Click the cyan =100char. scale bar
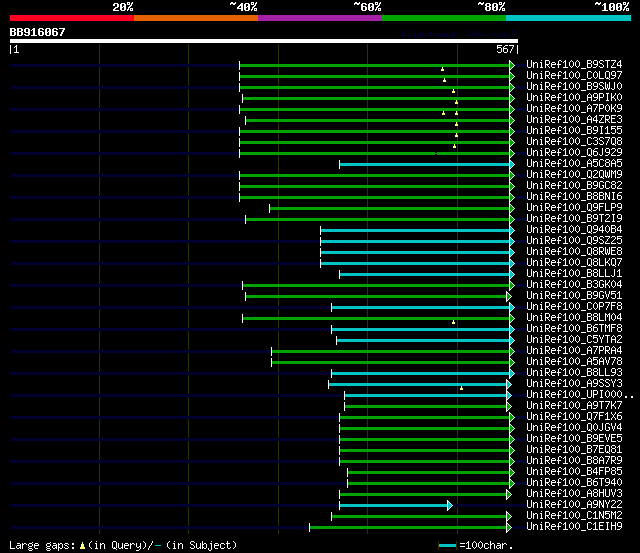The width and height of the screenshot is (640, 553). 447,545
